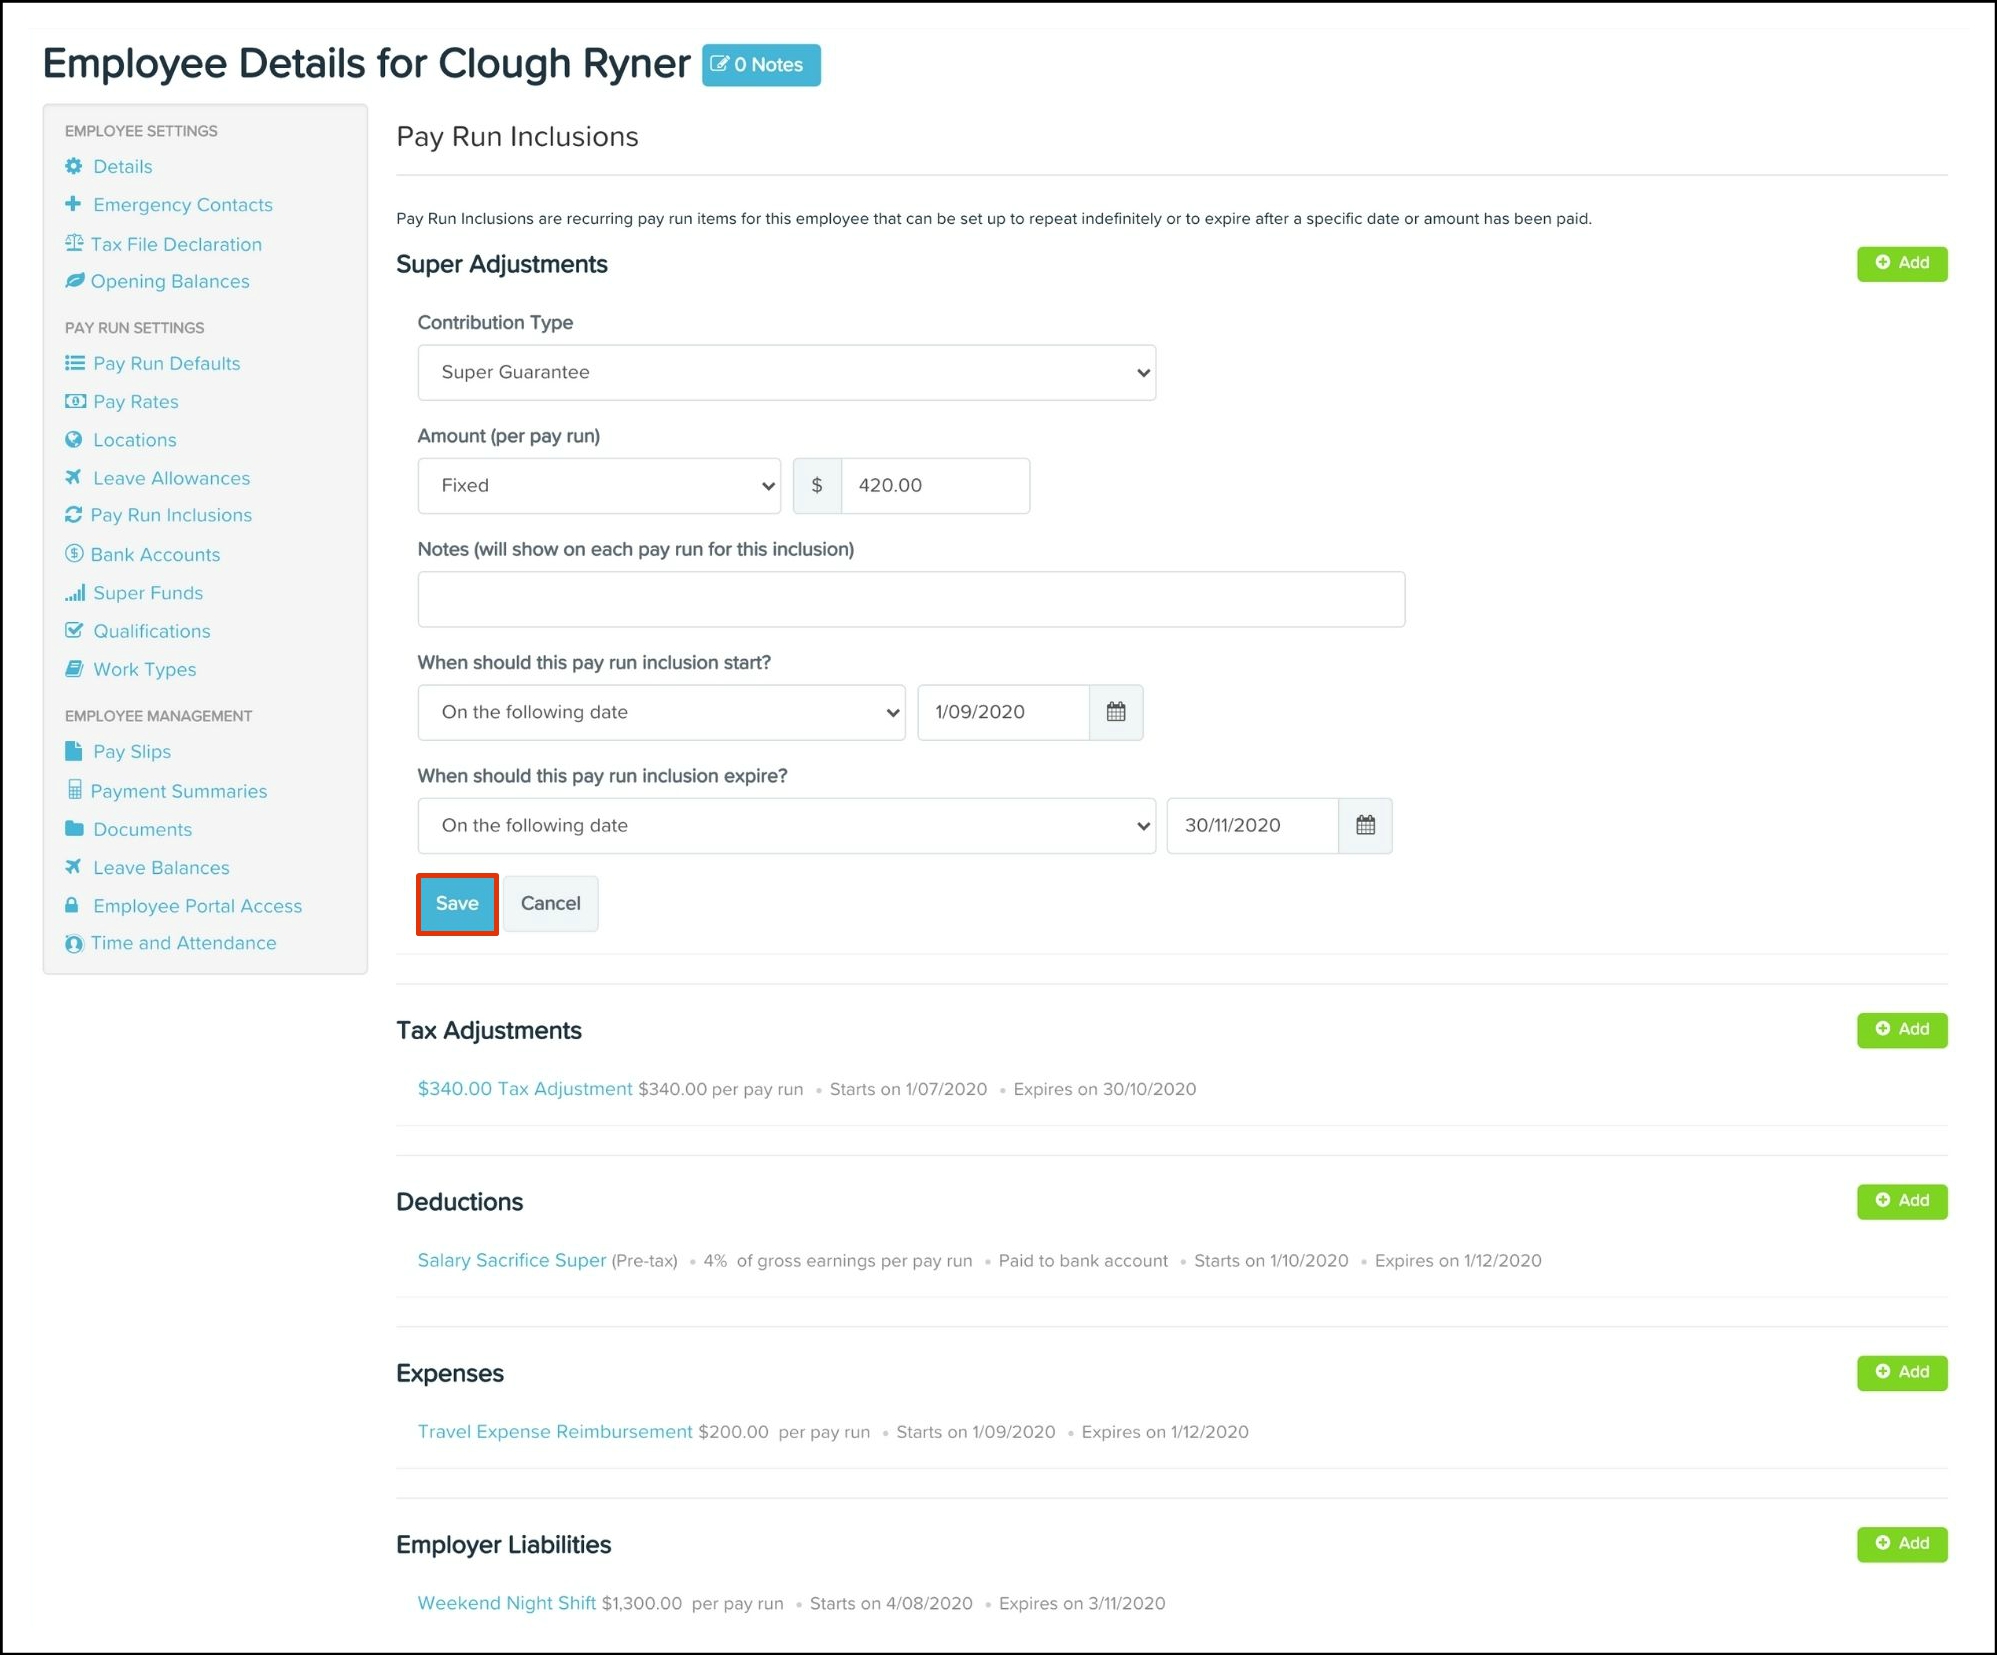Open the inclusion start option dropdown
The height and width of the screenshot is (1655, 1997).
[661, 712]
